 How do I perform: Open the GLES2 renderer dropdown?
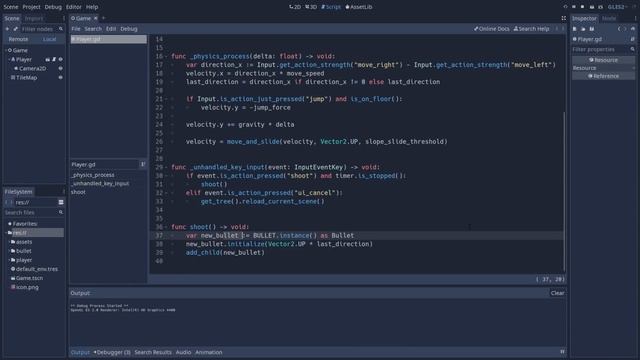(617, 7)
